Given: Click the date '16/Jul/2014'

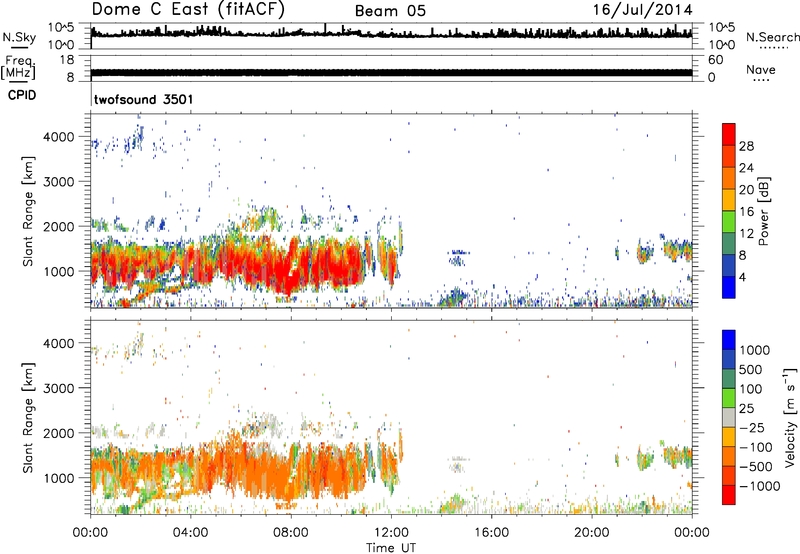Looking at the screenshot, I should (x=642, y=10).
